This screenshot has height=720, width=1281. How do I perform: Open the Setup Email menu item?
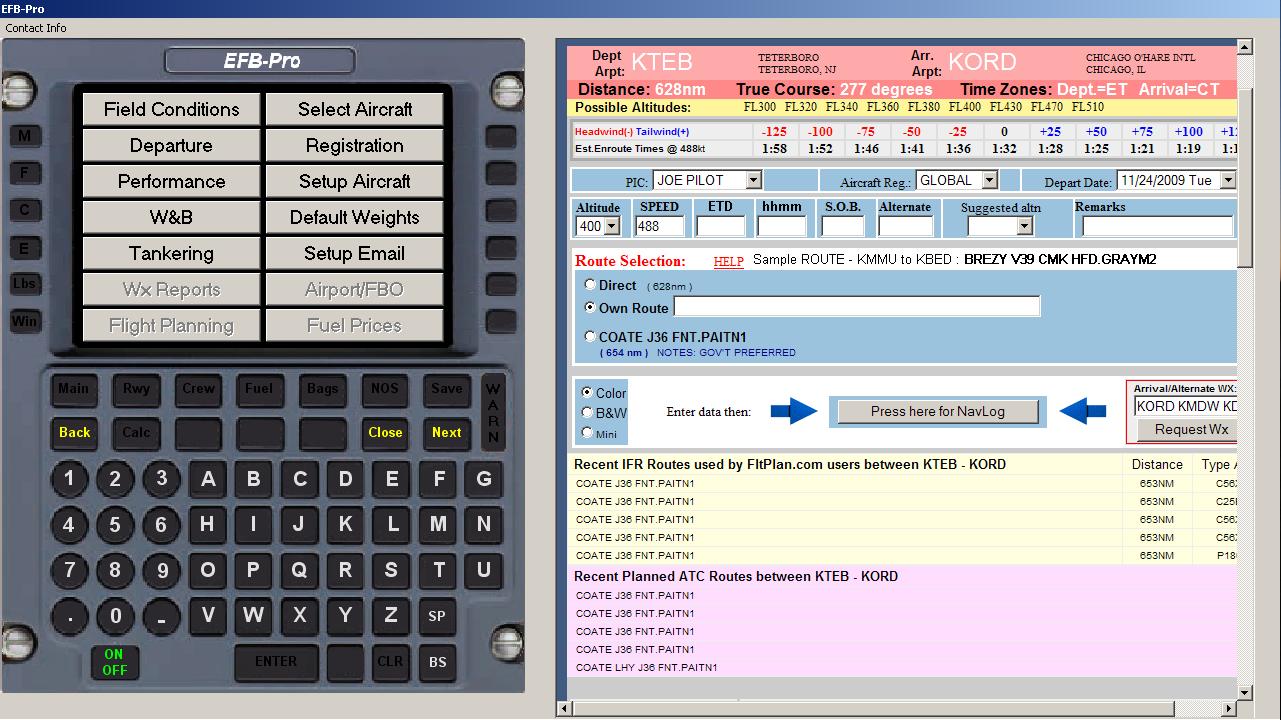(355, 254)
